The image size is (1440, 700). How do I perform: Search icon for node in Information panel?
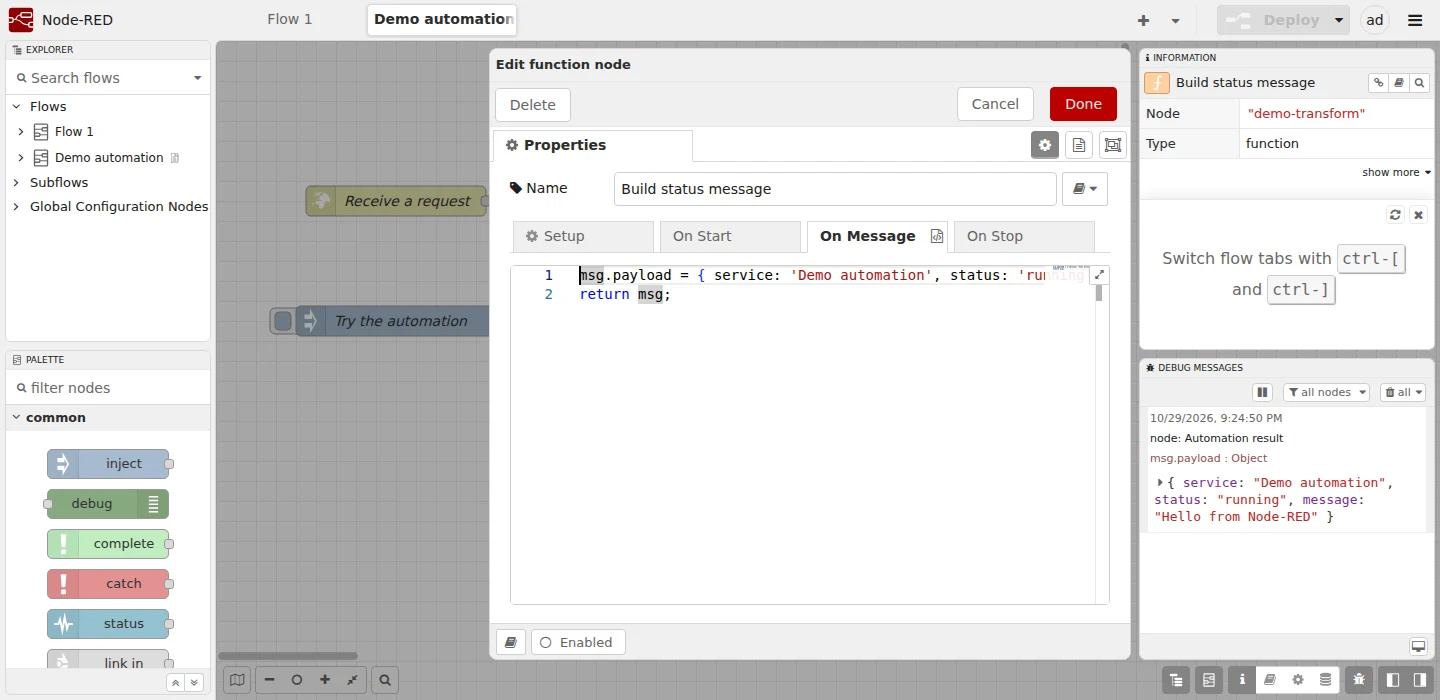(x=1420, y=83)
